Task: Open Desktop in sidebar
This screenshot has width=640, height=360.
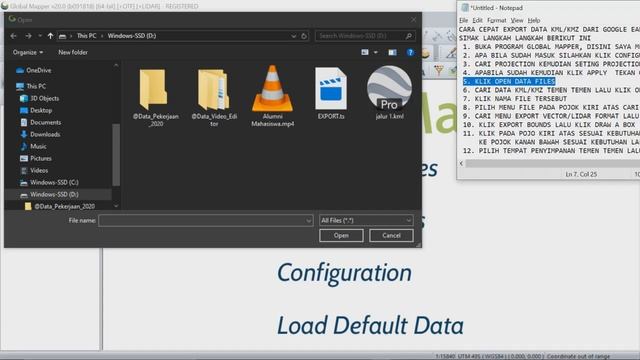Action: (x=36, y=110)
